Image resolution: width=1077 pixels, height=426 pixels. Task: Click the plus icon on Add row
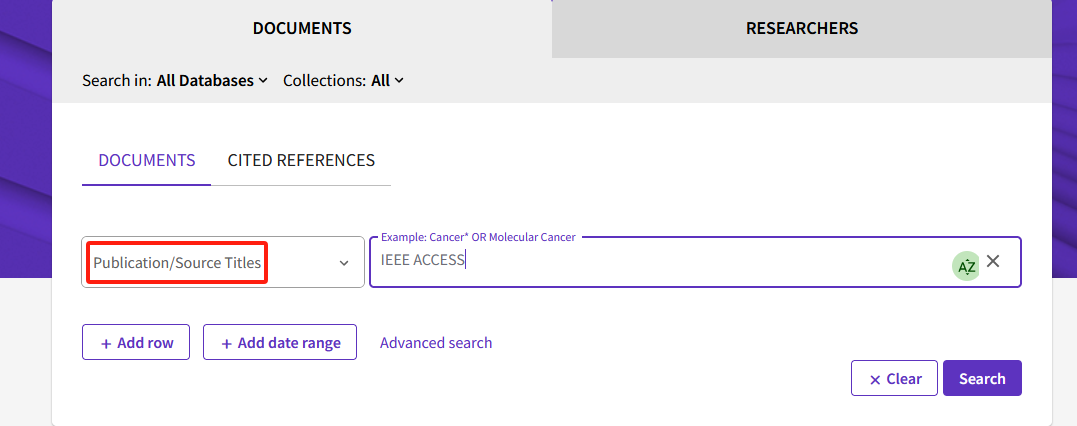tap(106, 344)
